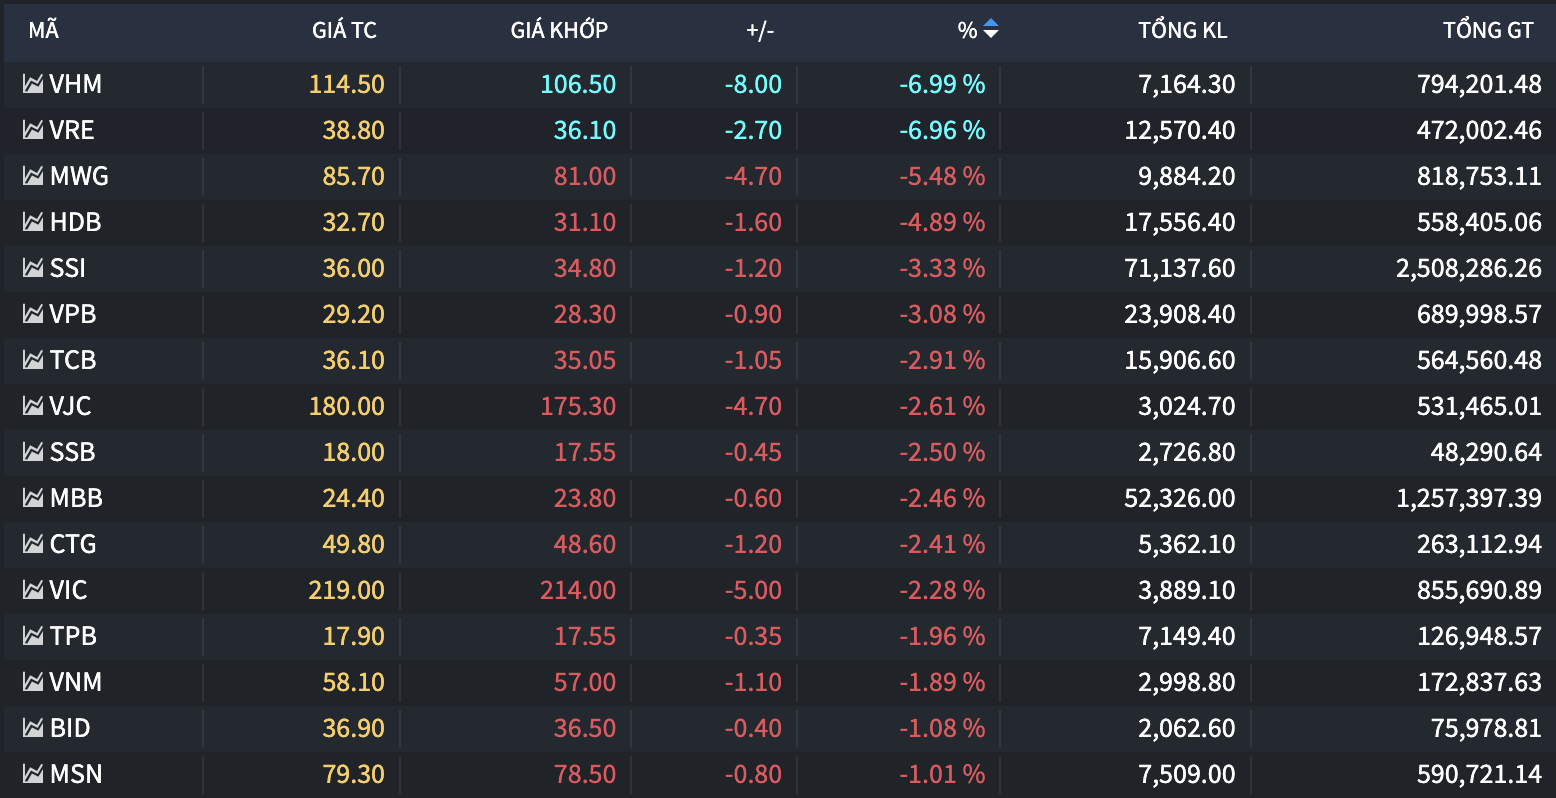The width and height of the screenshot is (1556, 798).
Task: Click the chart icon for HDB
Action: pos(33,222)
